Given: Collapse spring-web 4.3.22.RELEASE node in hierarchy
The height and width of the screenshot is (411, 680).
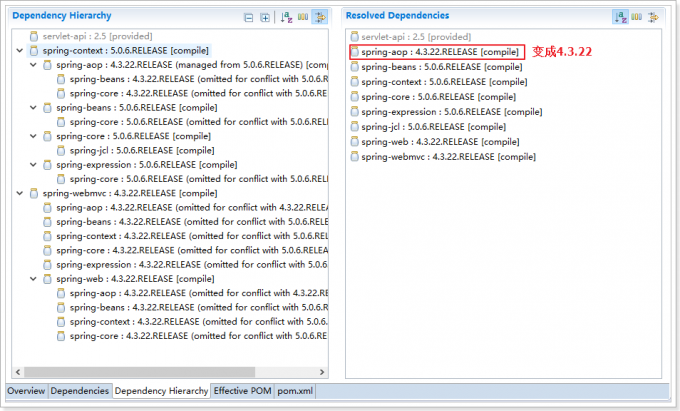Looking at the screenshot, I should [x=35, y=279].
